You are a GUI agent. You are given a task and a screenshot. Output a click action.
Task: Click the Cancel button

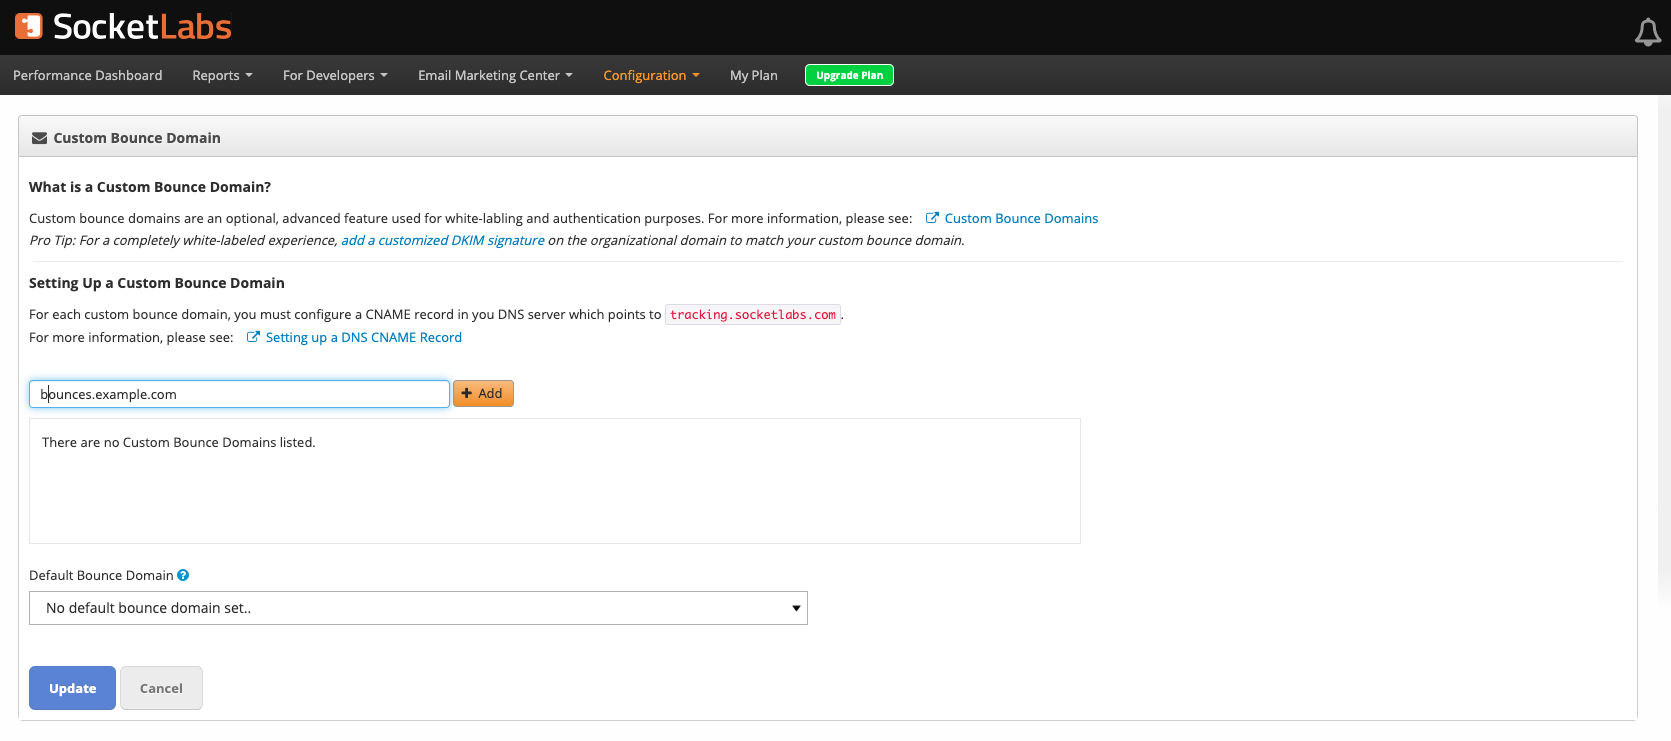(161, 688)
